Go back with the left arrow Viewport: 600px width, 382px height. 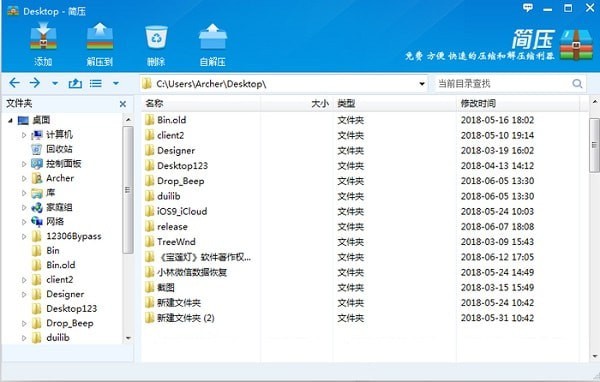click(14, 83)
